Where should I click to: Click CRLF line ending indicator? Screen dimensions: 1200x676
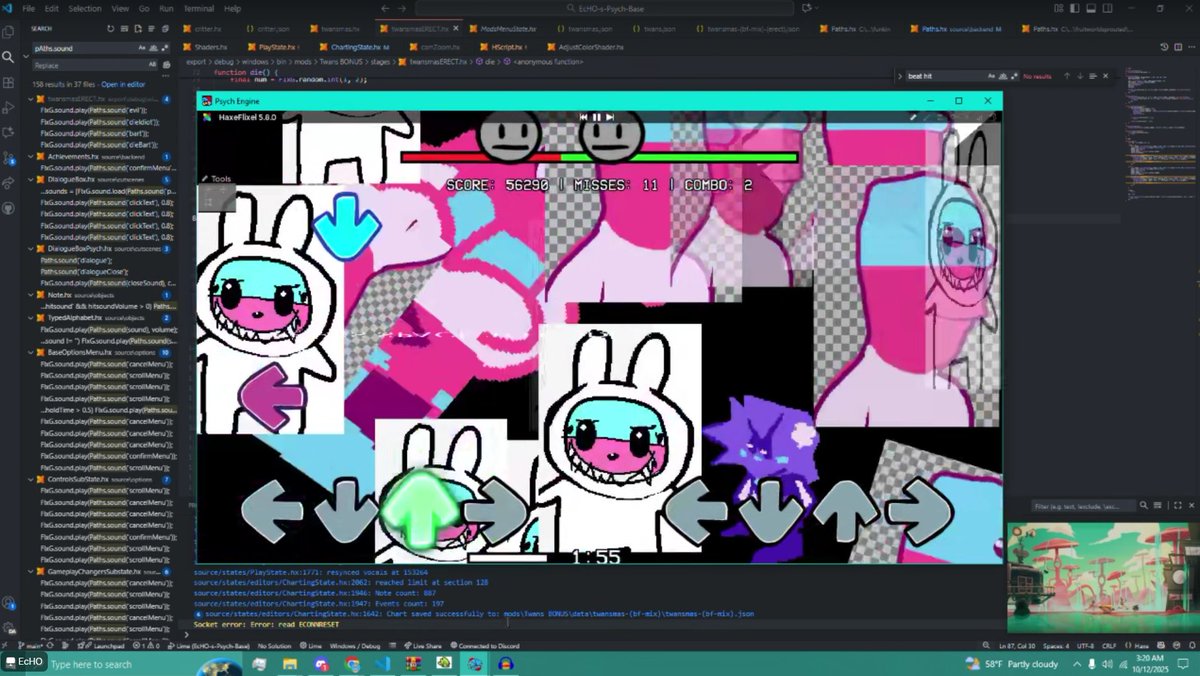1109,646
